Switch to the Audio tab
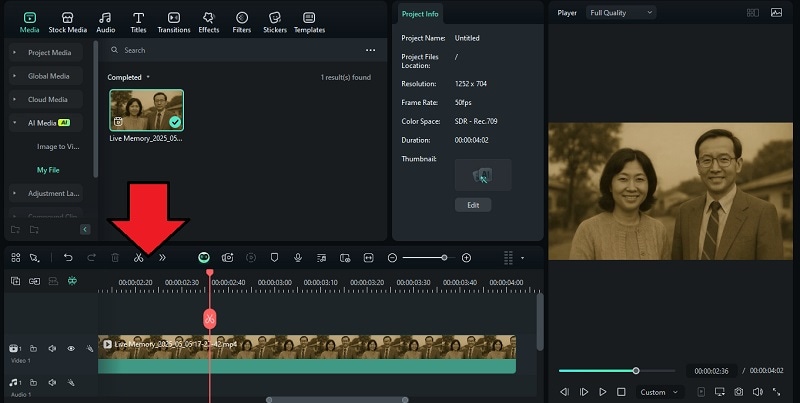This screenshot has width=800, height=403. point(106,23)
